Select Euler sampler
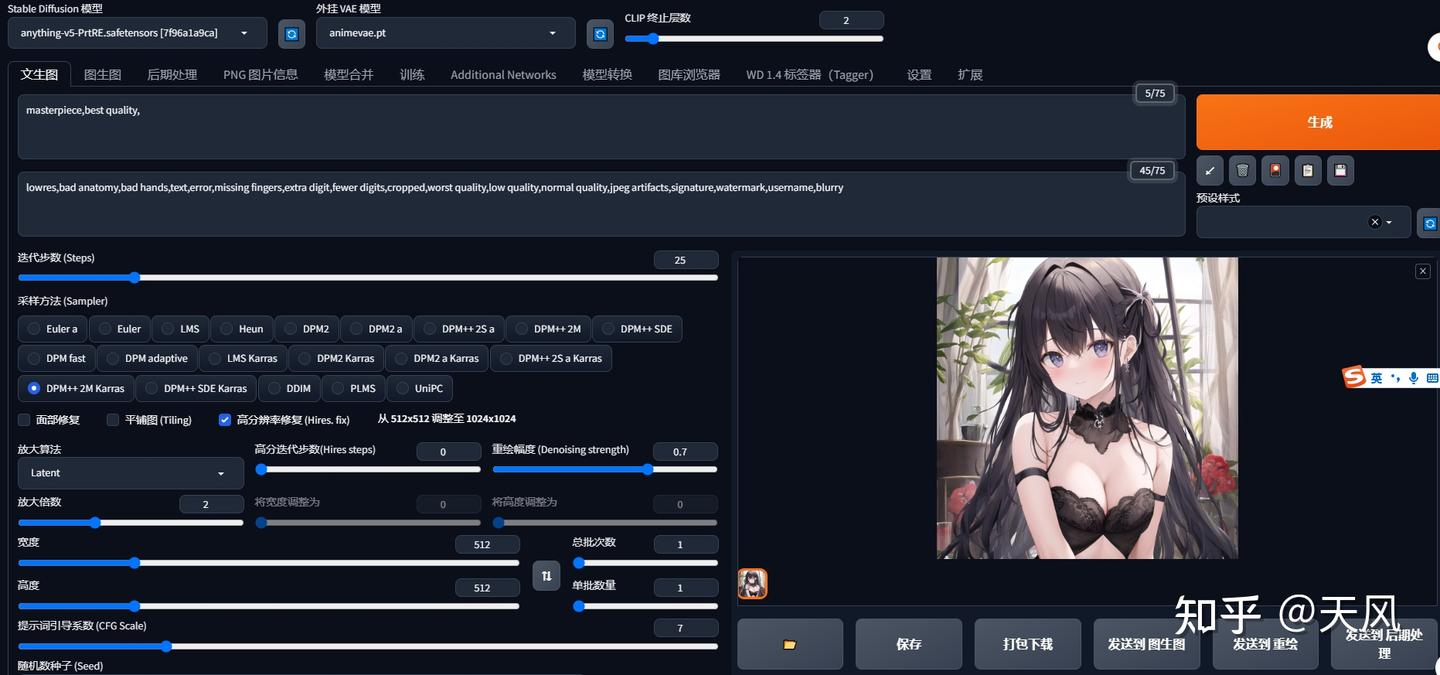1440x675 pixels. pos(119,329)
